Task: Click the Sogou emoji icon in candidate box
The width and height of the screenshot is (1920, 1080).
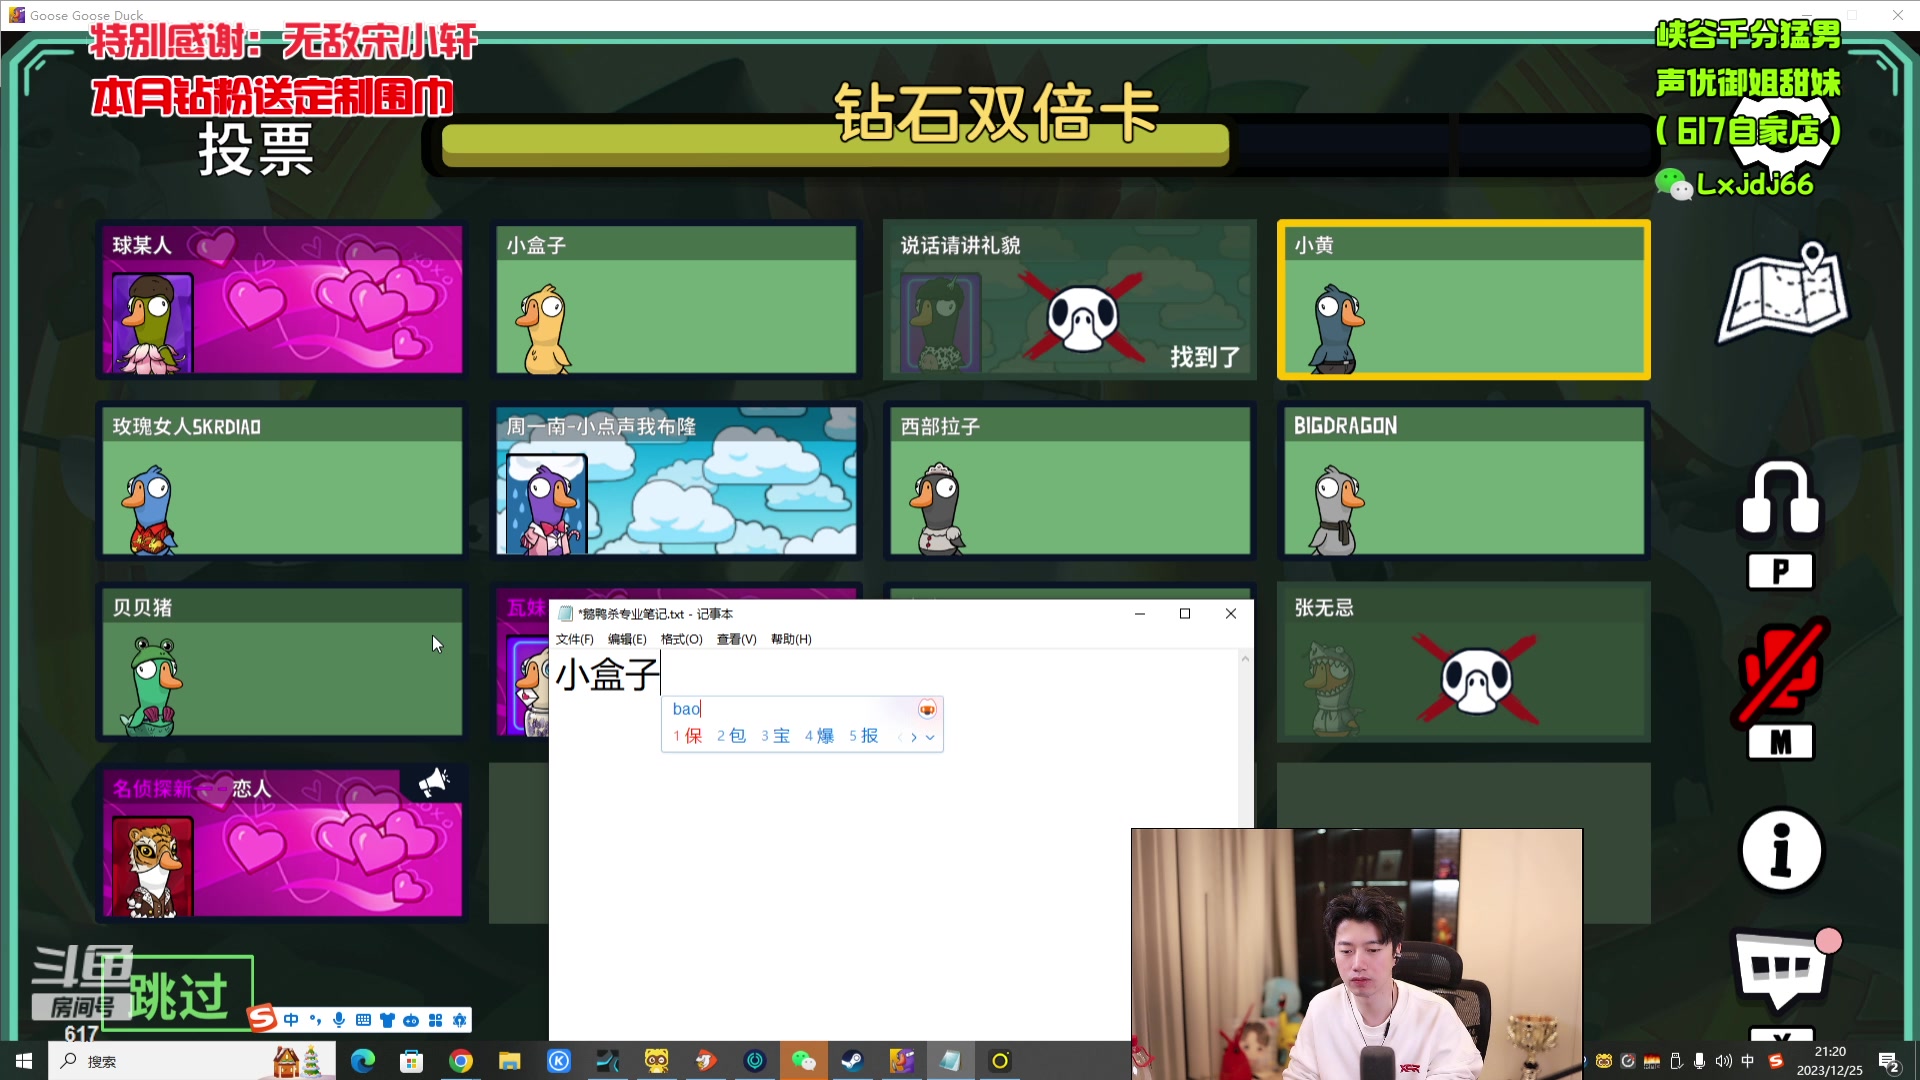Action: coord(927,709)
